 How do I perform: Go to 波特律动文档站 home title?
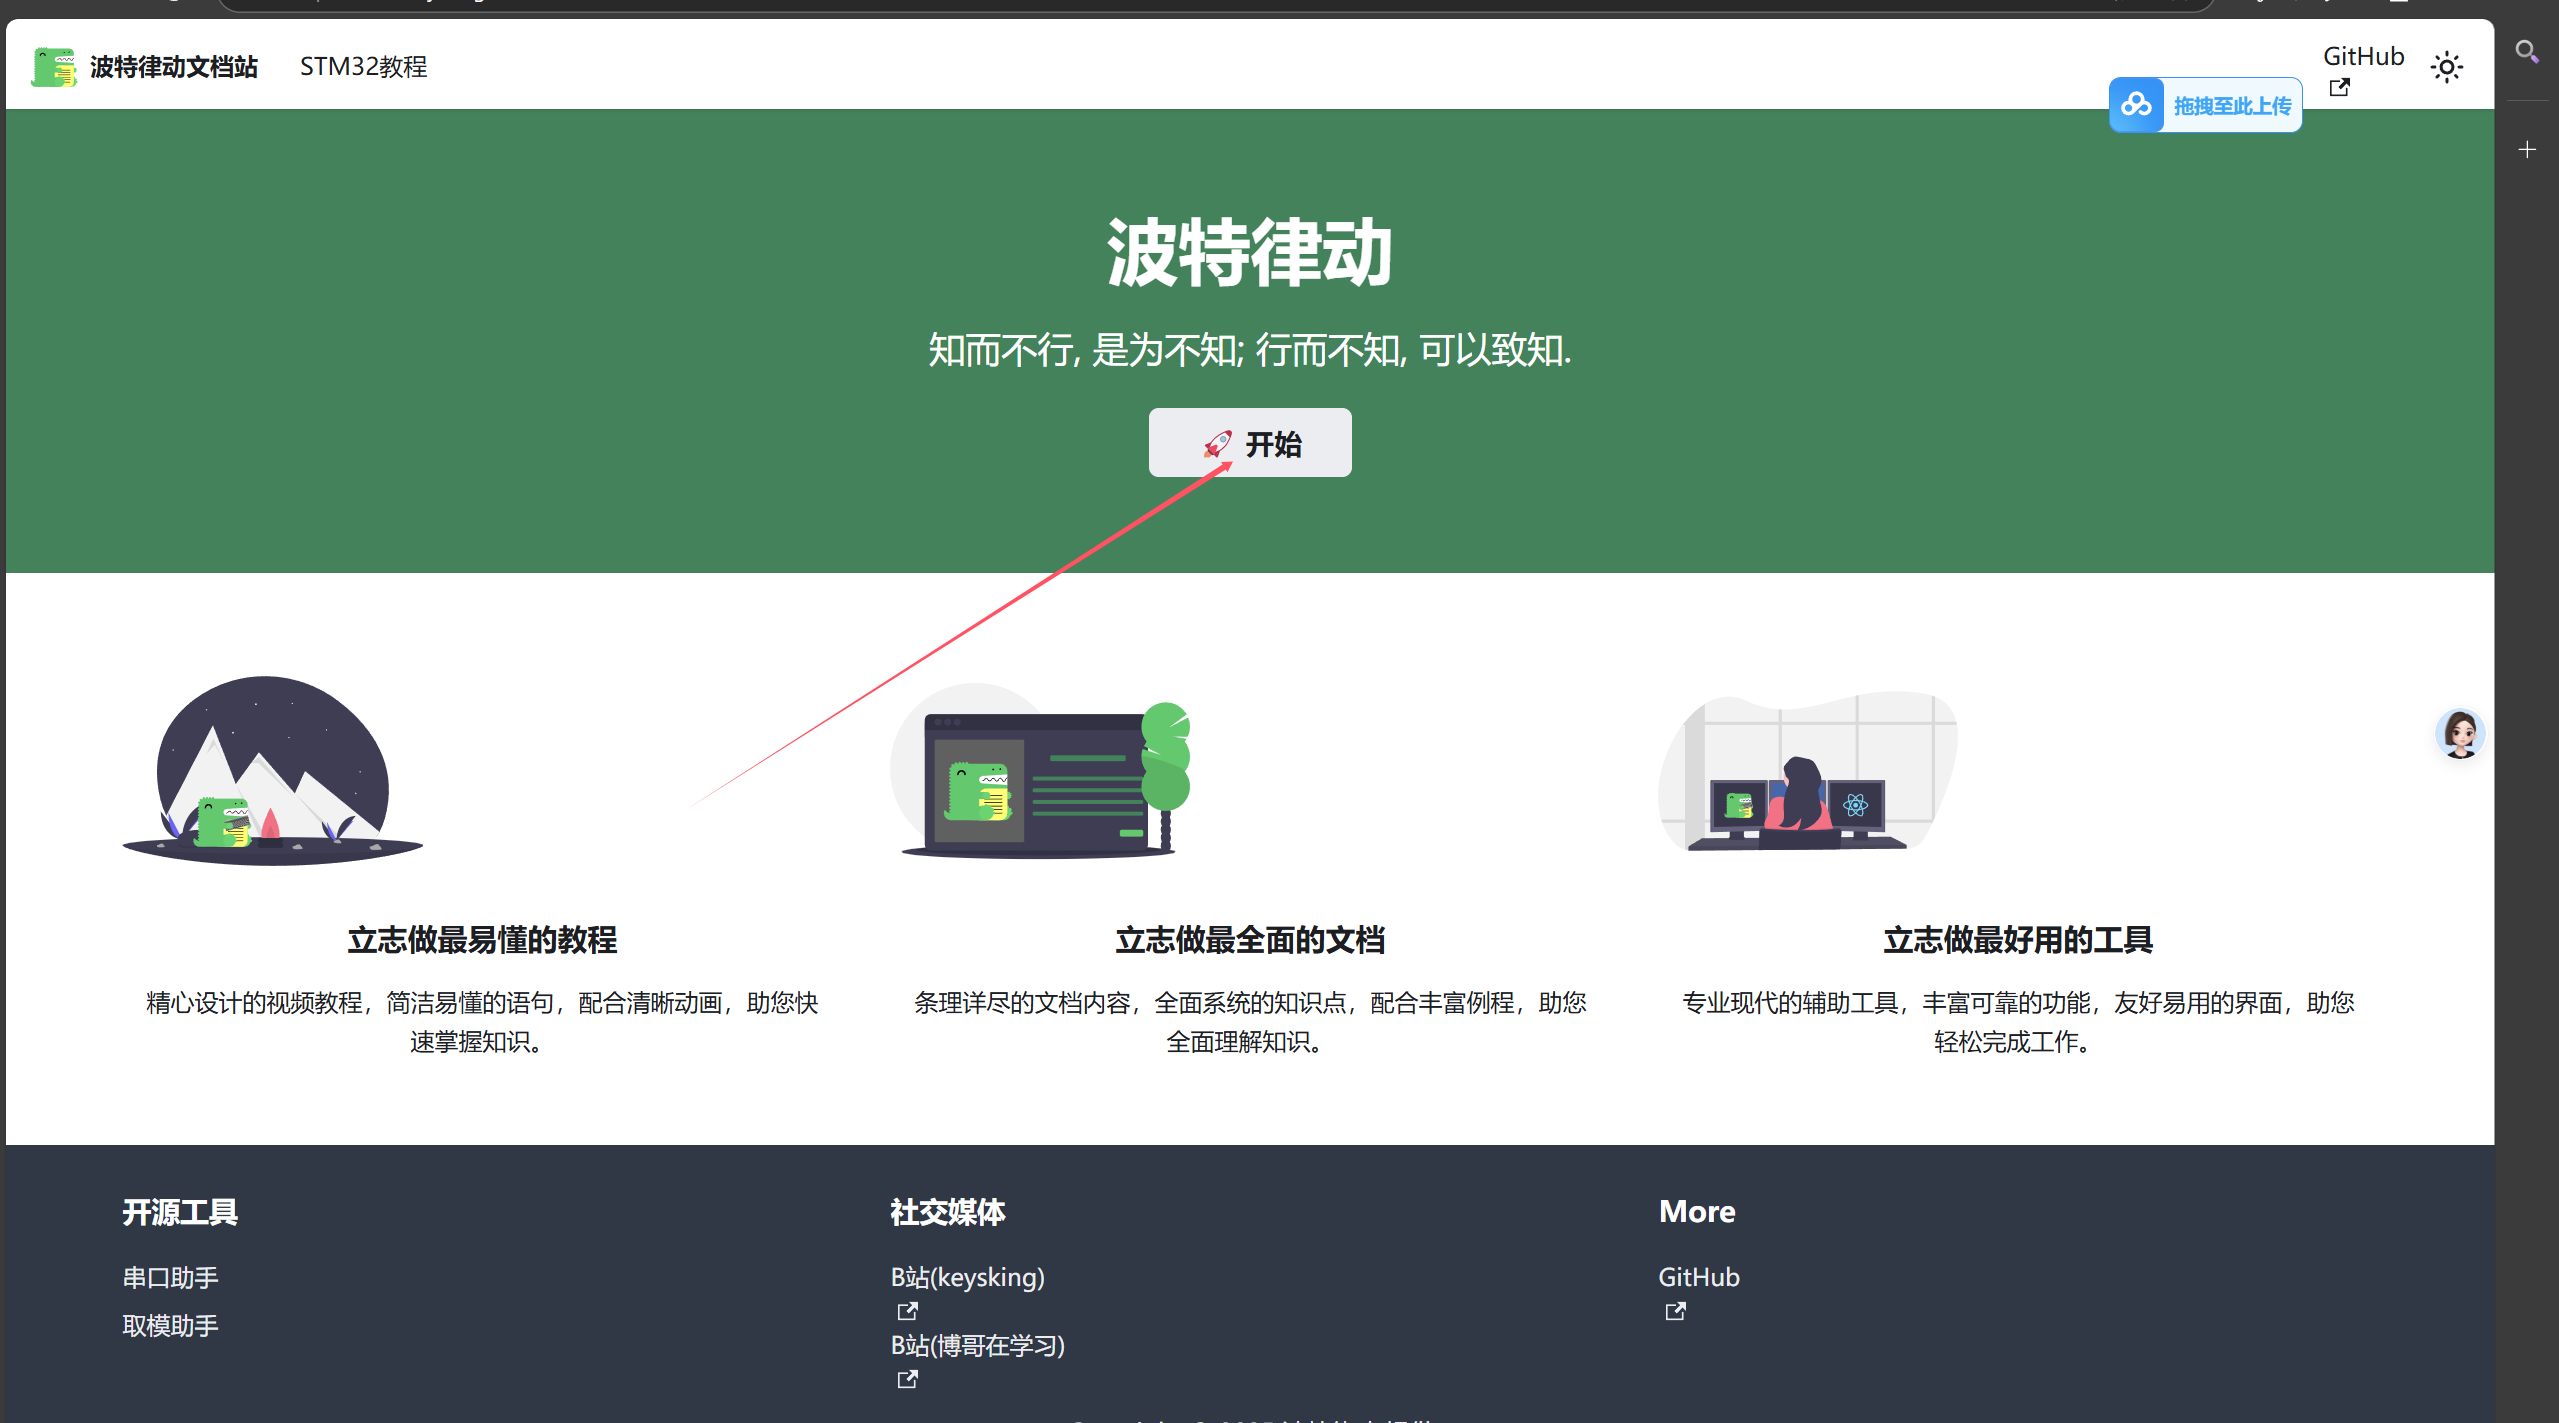click(x=174, y=66)
